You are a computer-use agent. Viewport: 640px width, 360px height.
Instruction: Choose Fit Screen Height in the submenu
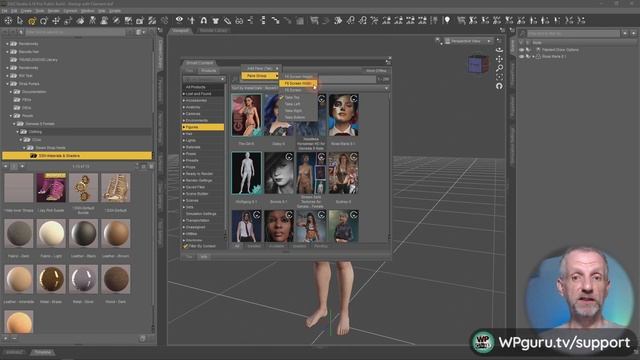(x=298, y=77)
